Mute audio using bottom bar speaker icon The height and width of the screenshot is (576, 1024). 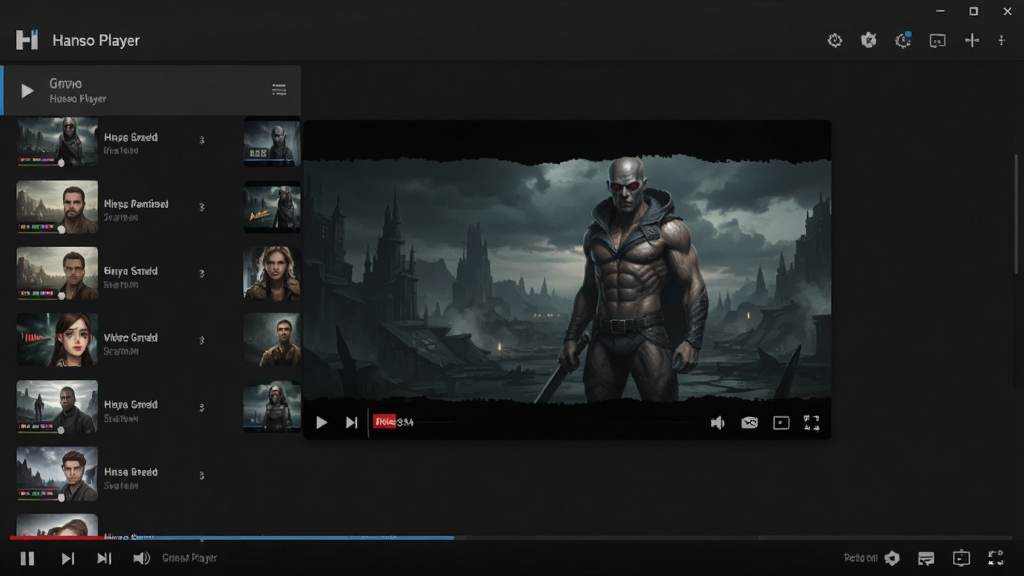point(141,558)
